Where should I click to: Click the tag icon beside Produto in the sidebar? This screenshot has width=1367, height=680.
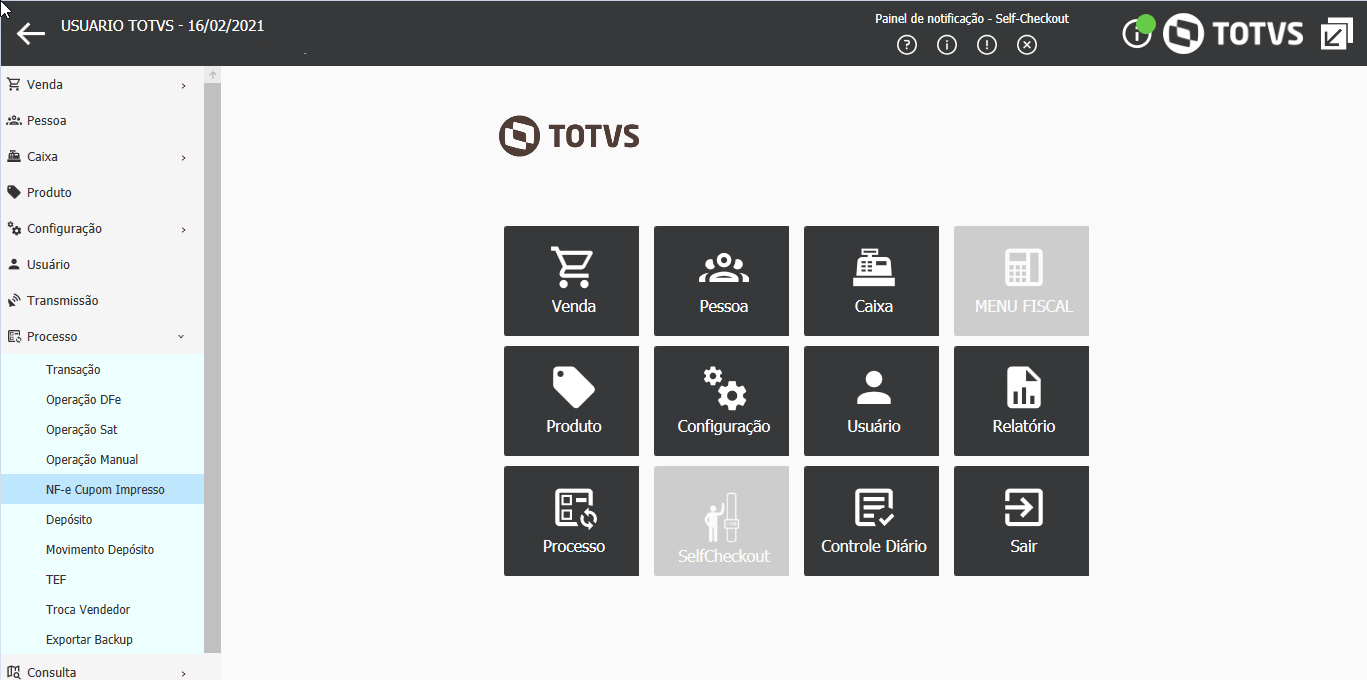click(14, 192)
